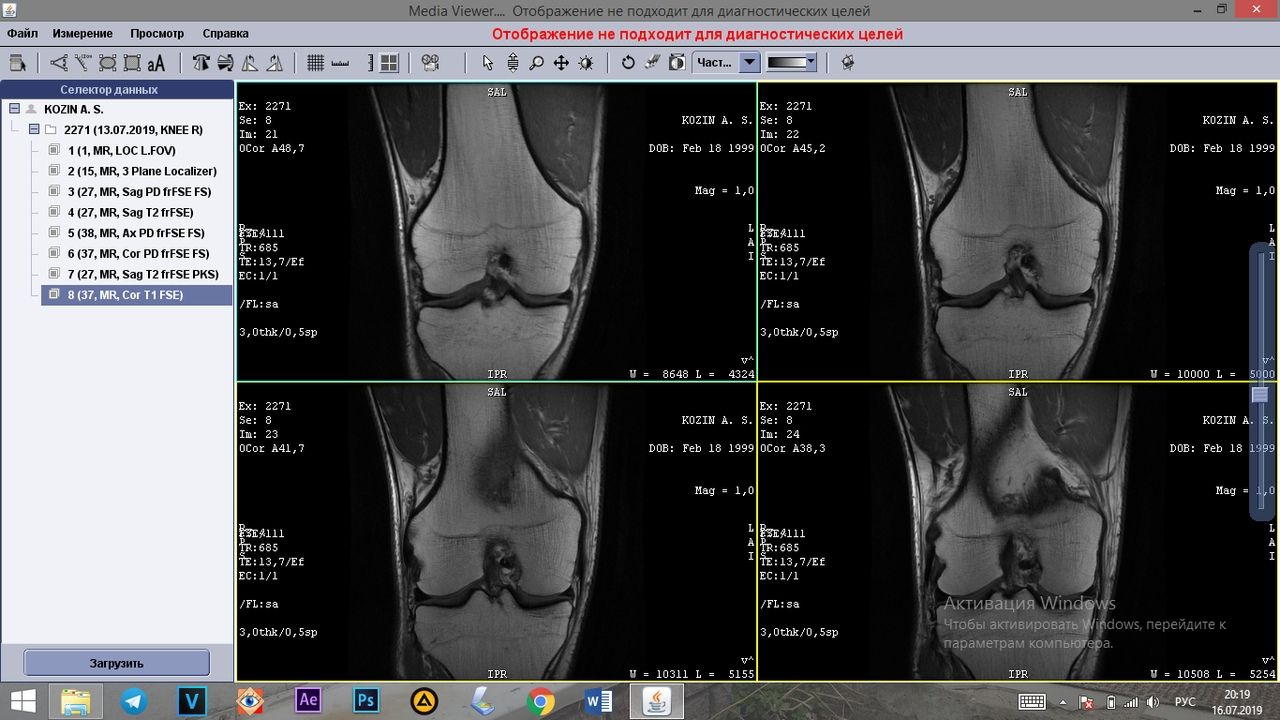Toggle grayscale inversion of the image
This screenshot has height=720, width=1280.
677,63
